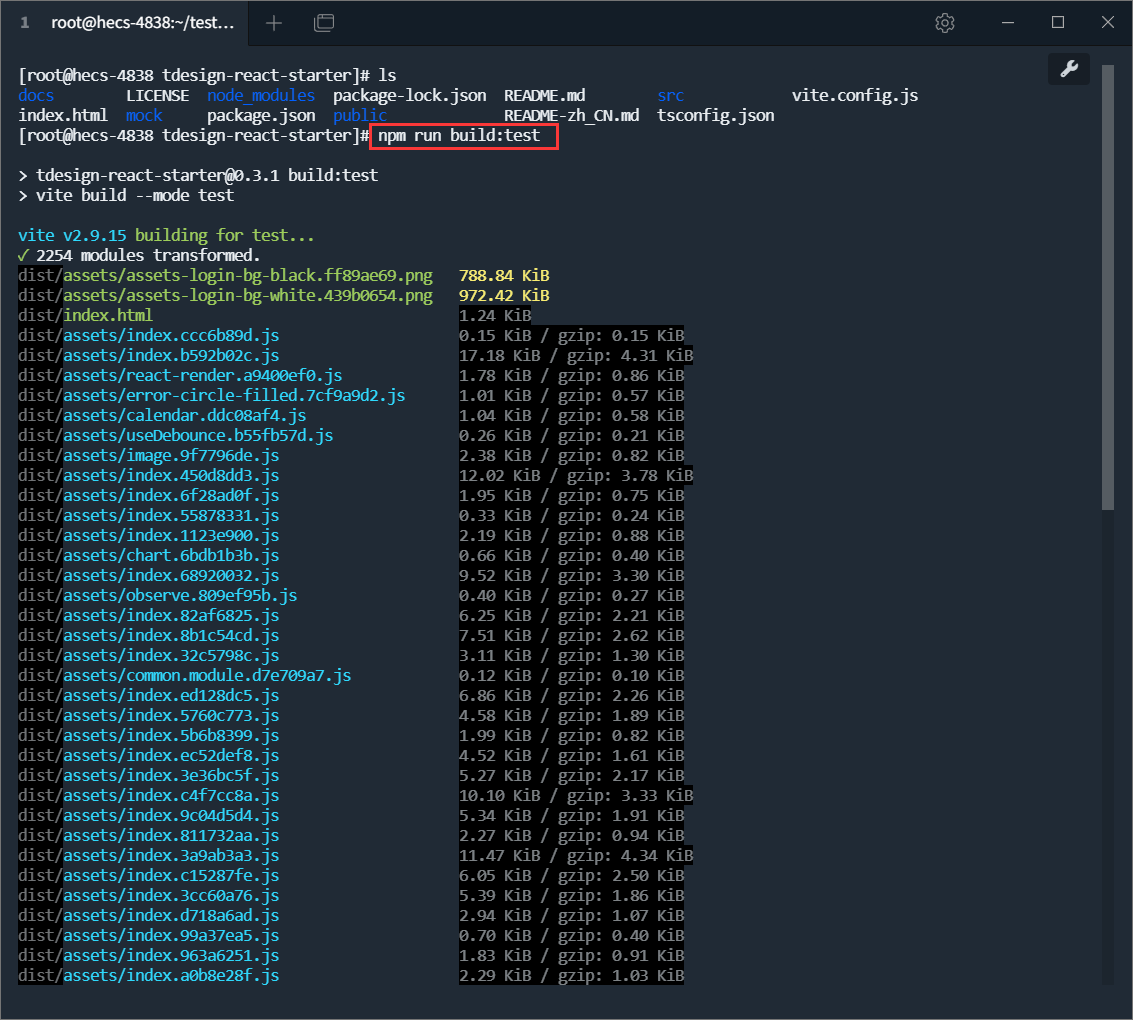Click '17.18 KiB / gzip: 4.31 KiB' value
The image size is (1133, 1020).
click(x=576, y=355)
